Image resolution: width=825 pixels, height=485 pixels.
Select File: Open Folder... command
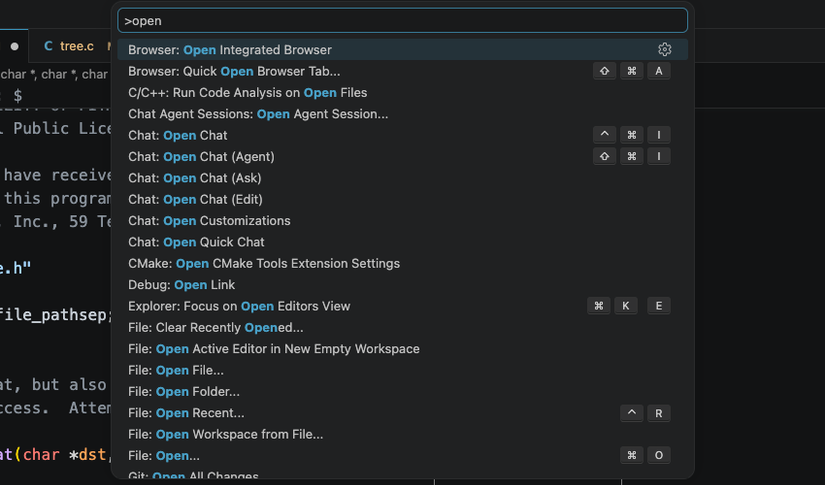(403, 391)
